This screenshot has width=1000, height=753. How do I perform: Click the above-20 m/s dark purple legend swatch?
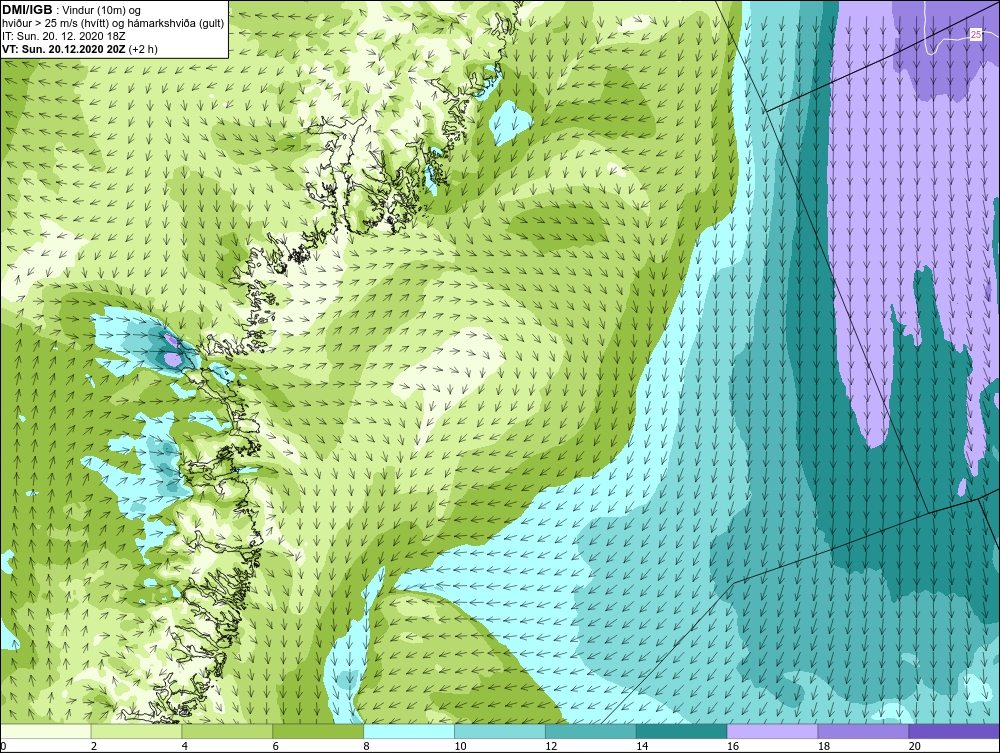point(954,731)
